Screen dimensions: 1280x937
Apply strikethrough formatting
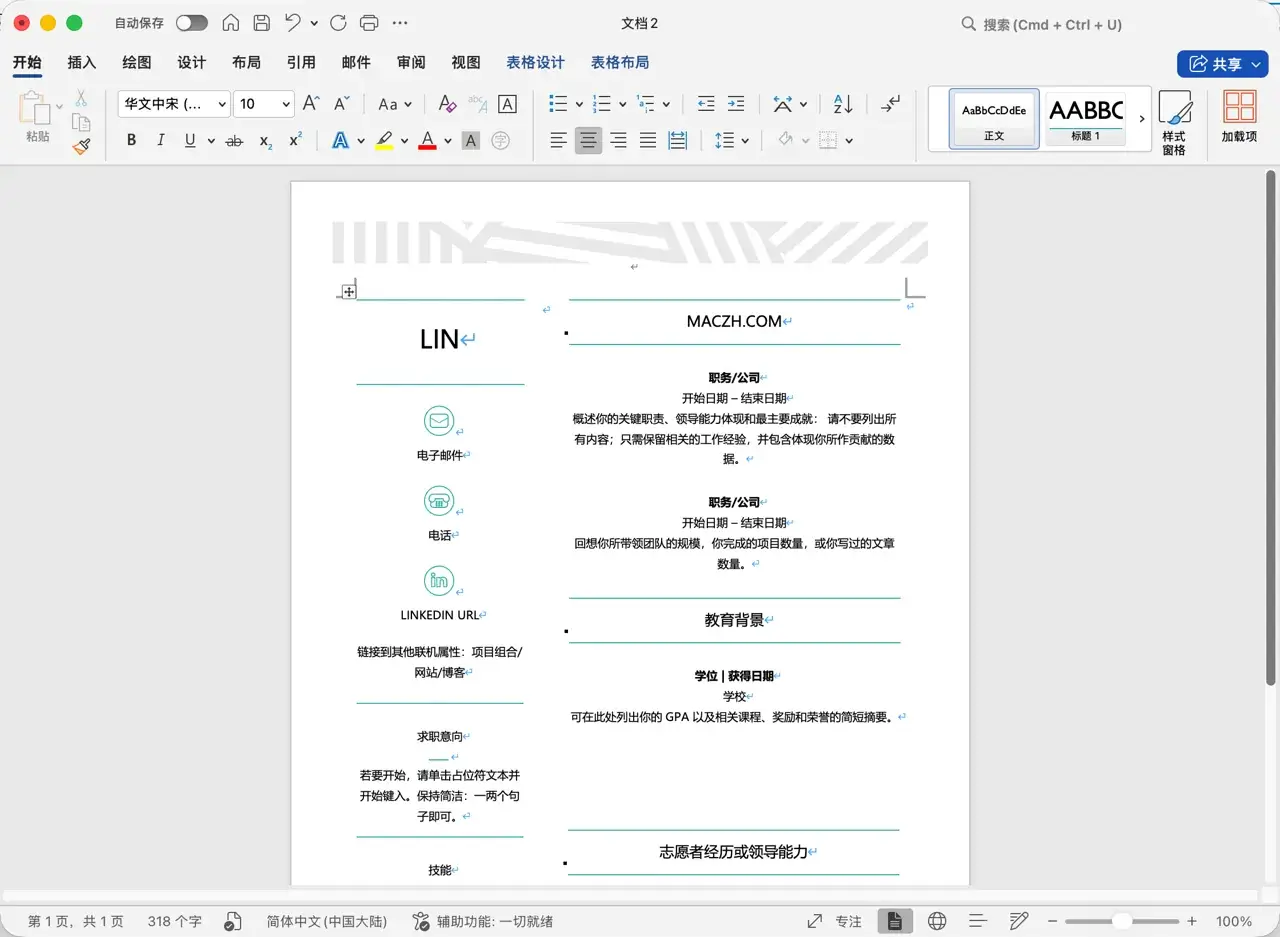point(234,140)
